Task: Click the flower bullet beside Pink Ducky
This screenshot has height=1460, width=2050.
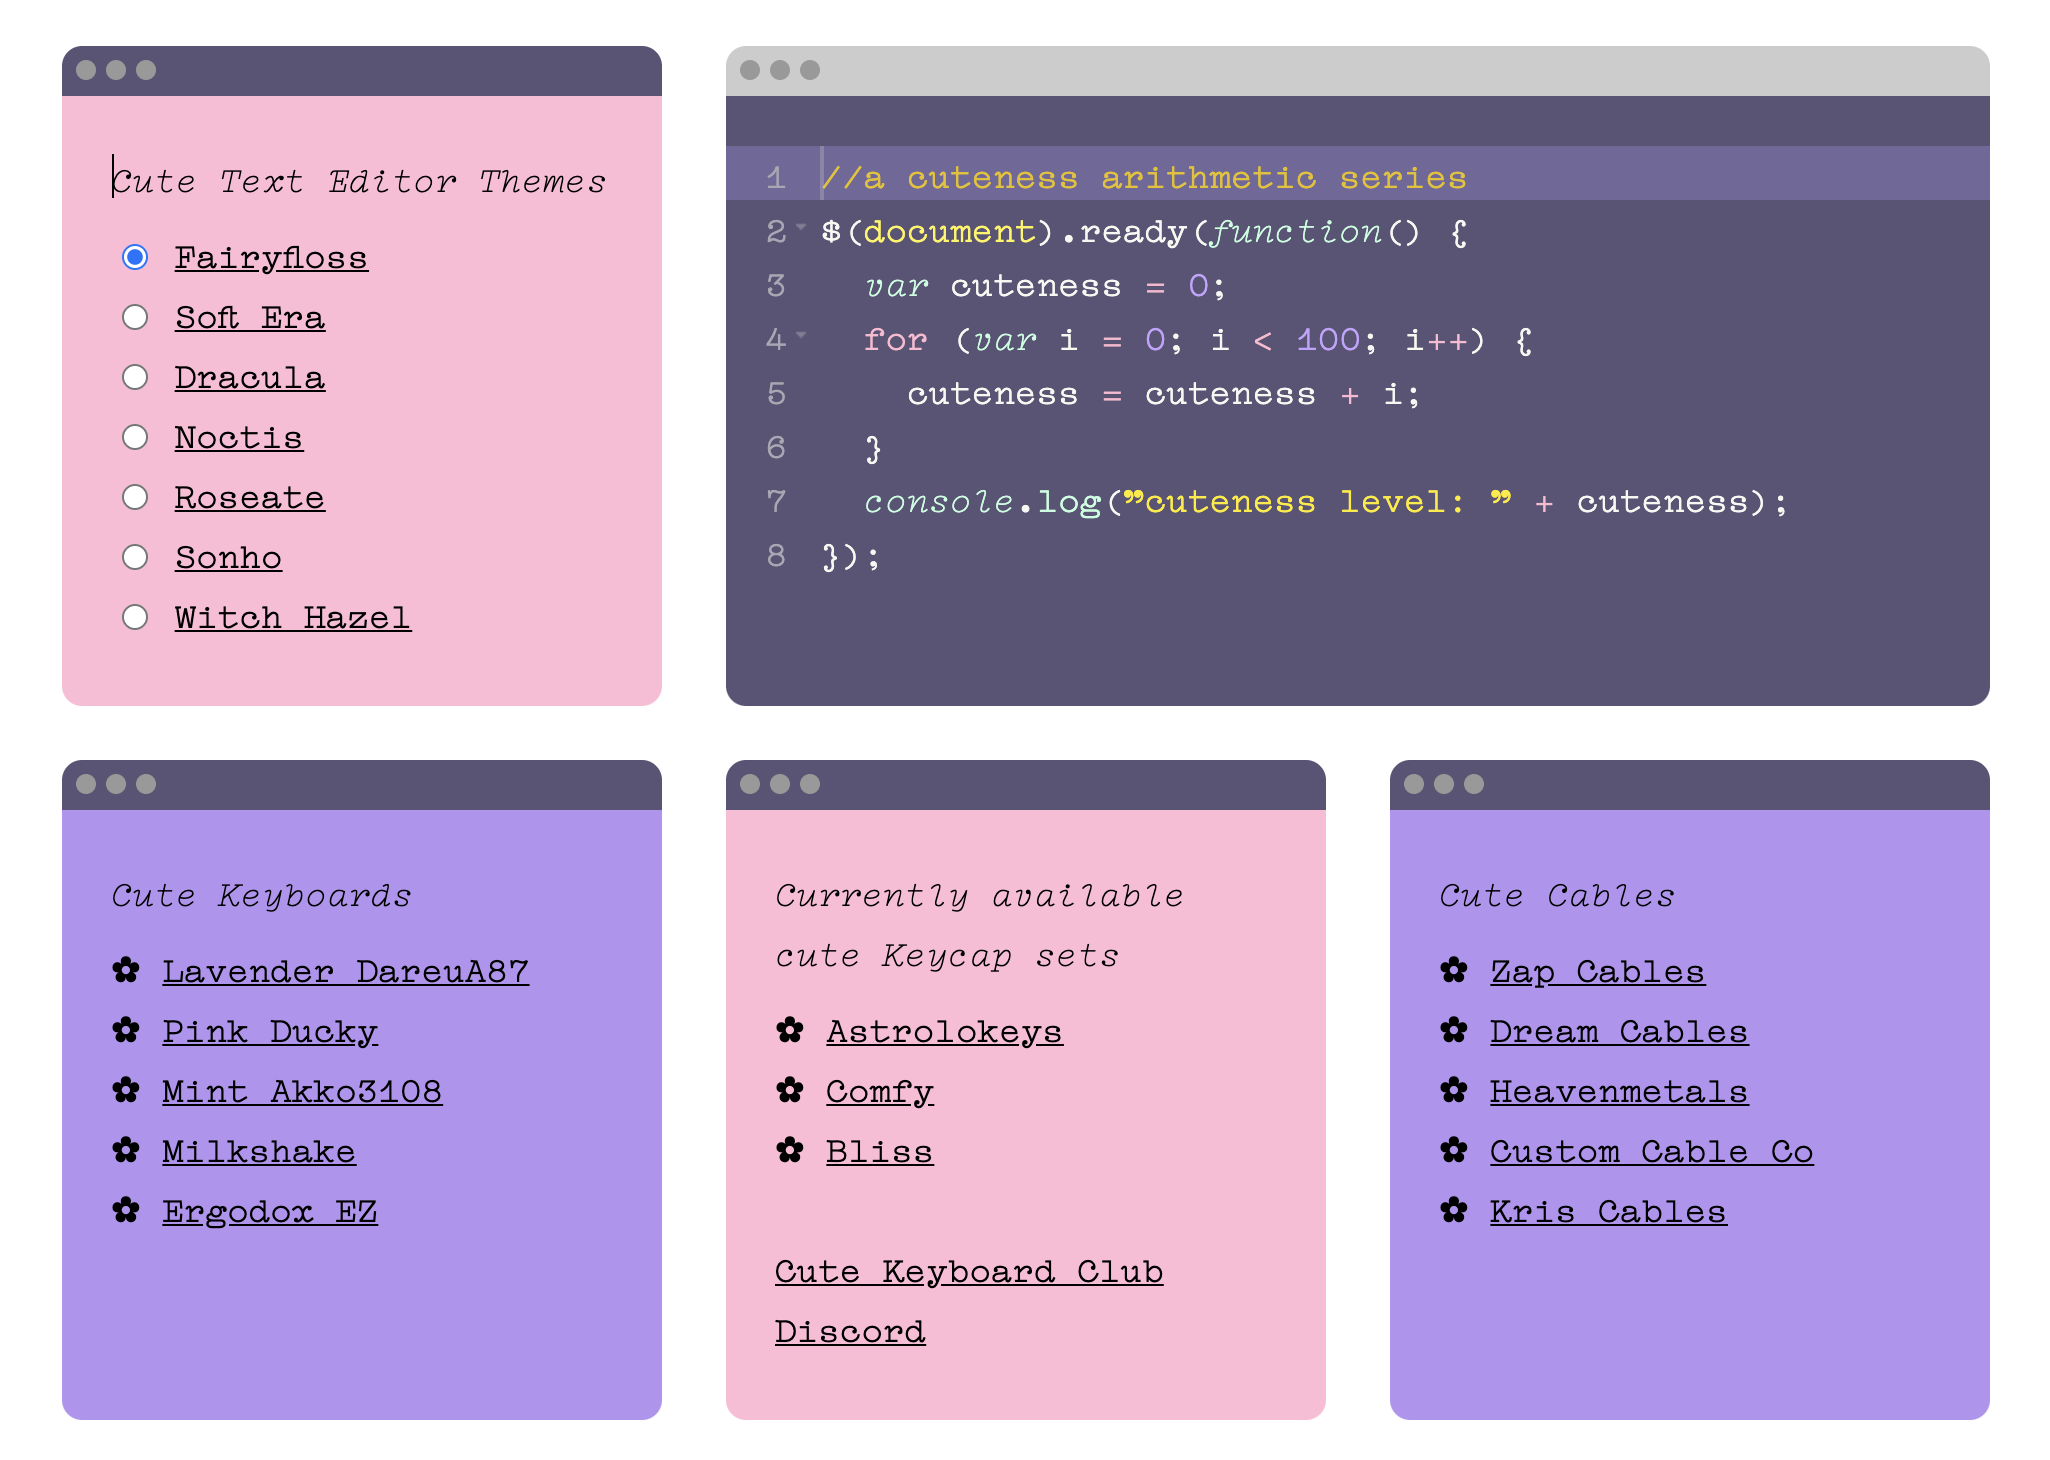Action: (x=126, y=1030)
